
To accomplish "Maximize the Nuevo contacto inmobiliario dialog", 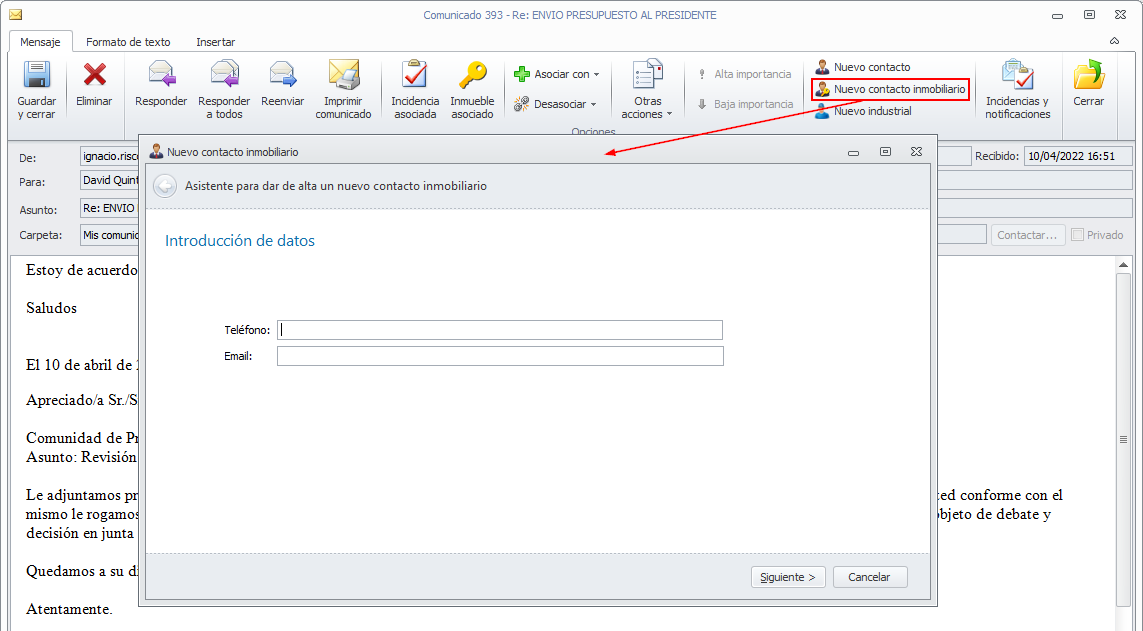I will click(x=885, y=152).
